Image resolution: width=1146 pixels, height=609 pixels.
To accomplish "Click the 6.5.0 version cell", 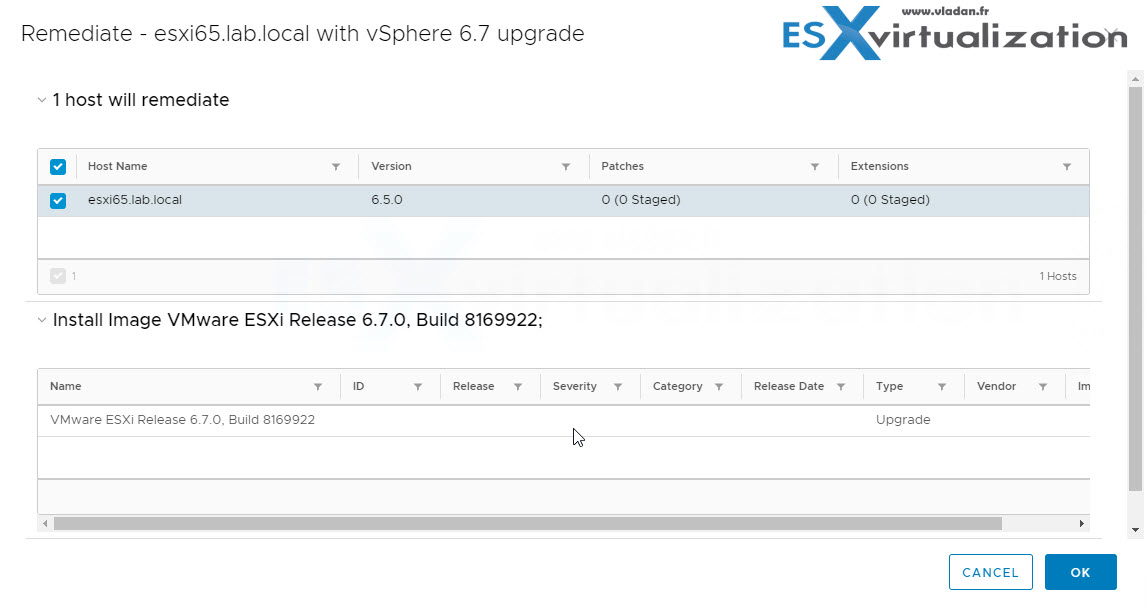I will 387,200.
